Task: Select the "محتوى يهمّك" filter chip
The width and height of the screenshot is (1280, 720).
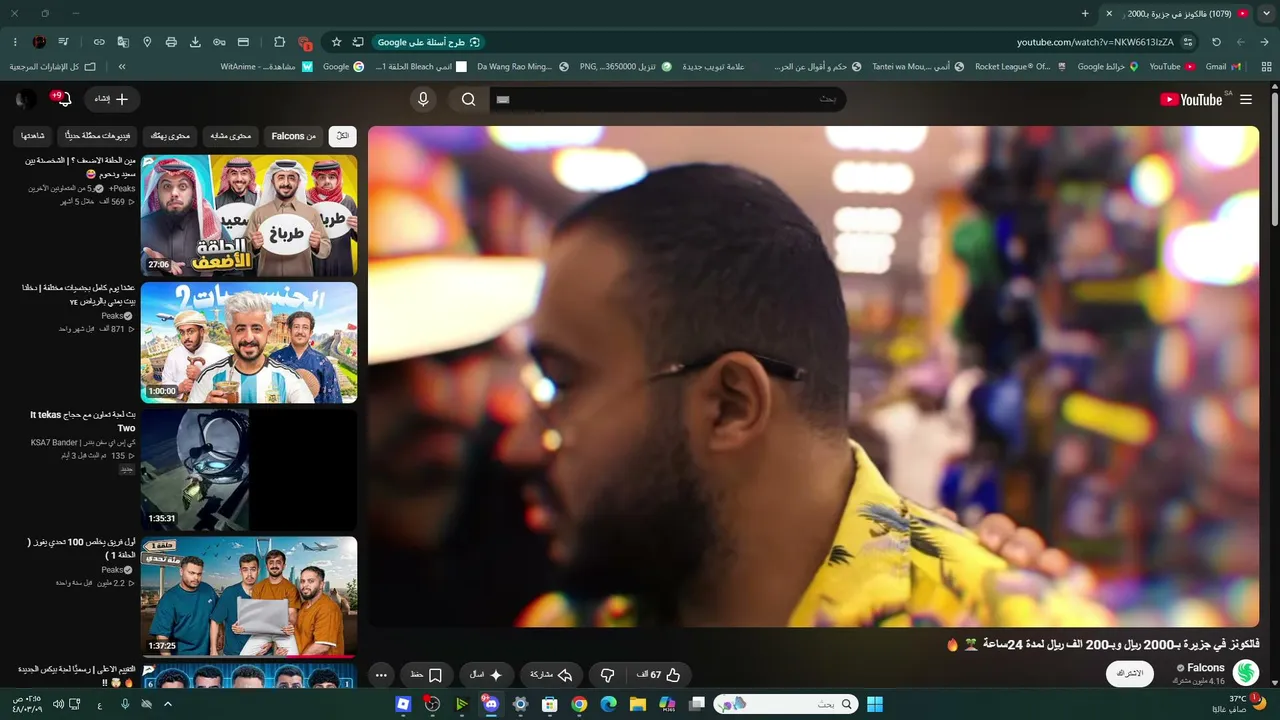Action: coord(171,136)
